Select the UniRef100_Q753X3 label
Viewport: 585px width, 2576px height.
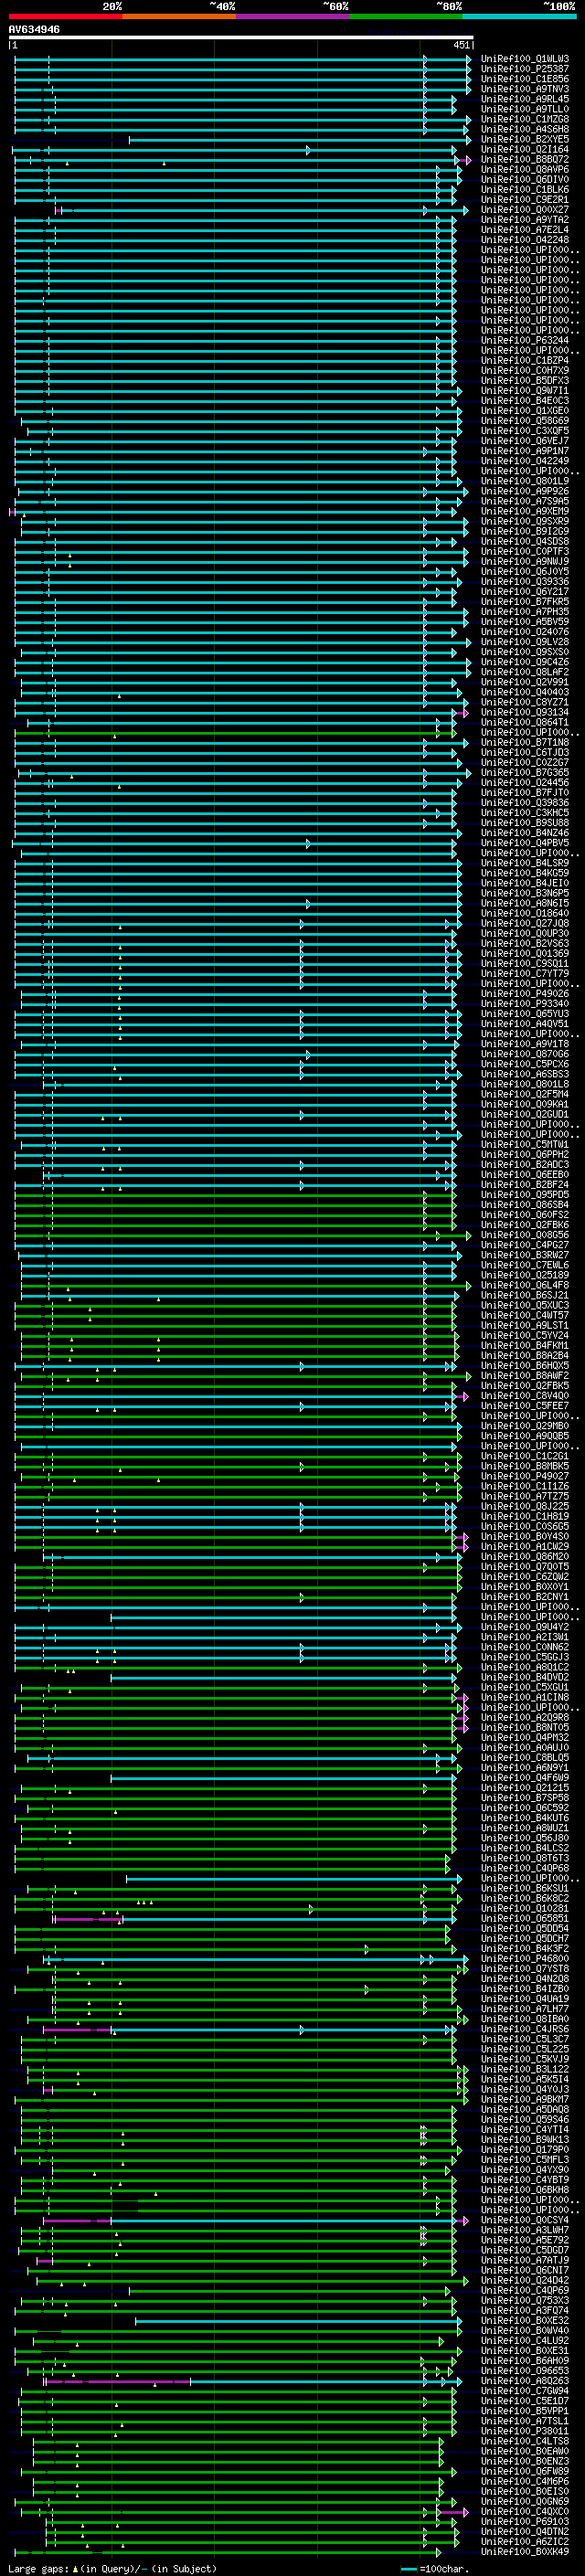[525, 2300]
